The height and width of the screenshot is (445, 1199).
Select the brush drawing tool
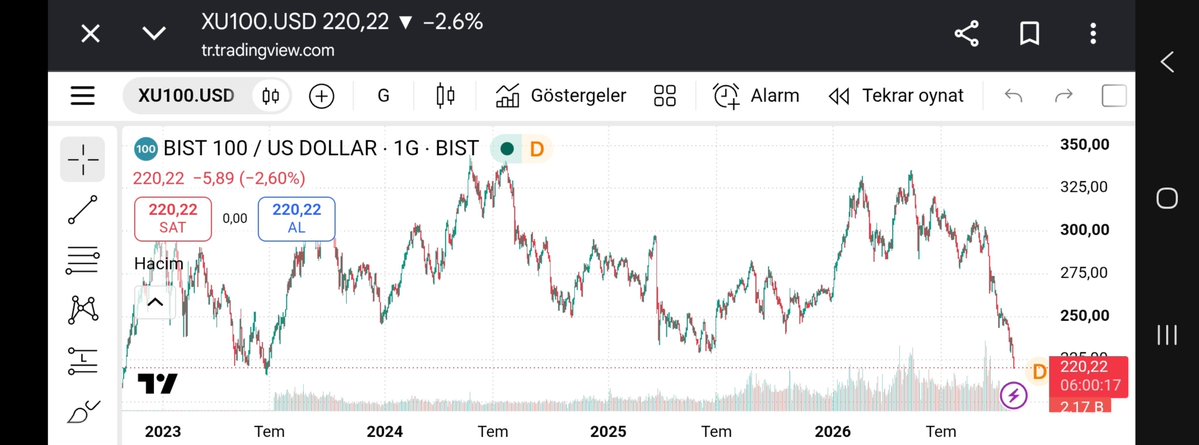(x=84, y=411)
